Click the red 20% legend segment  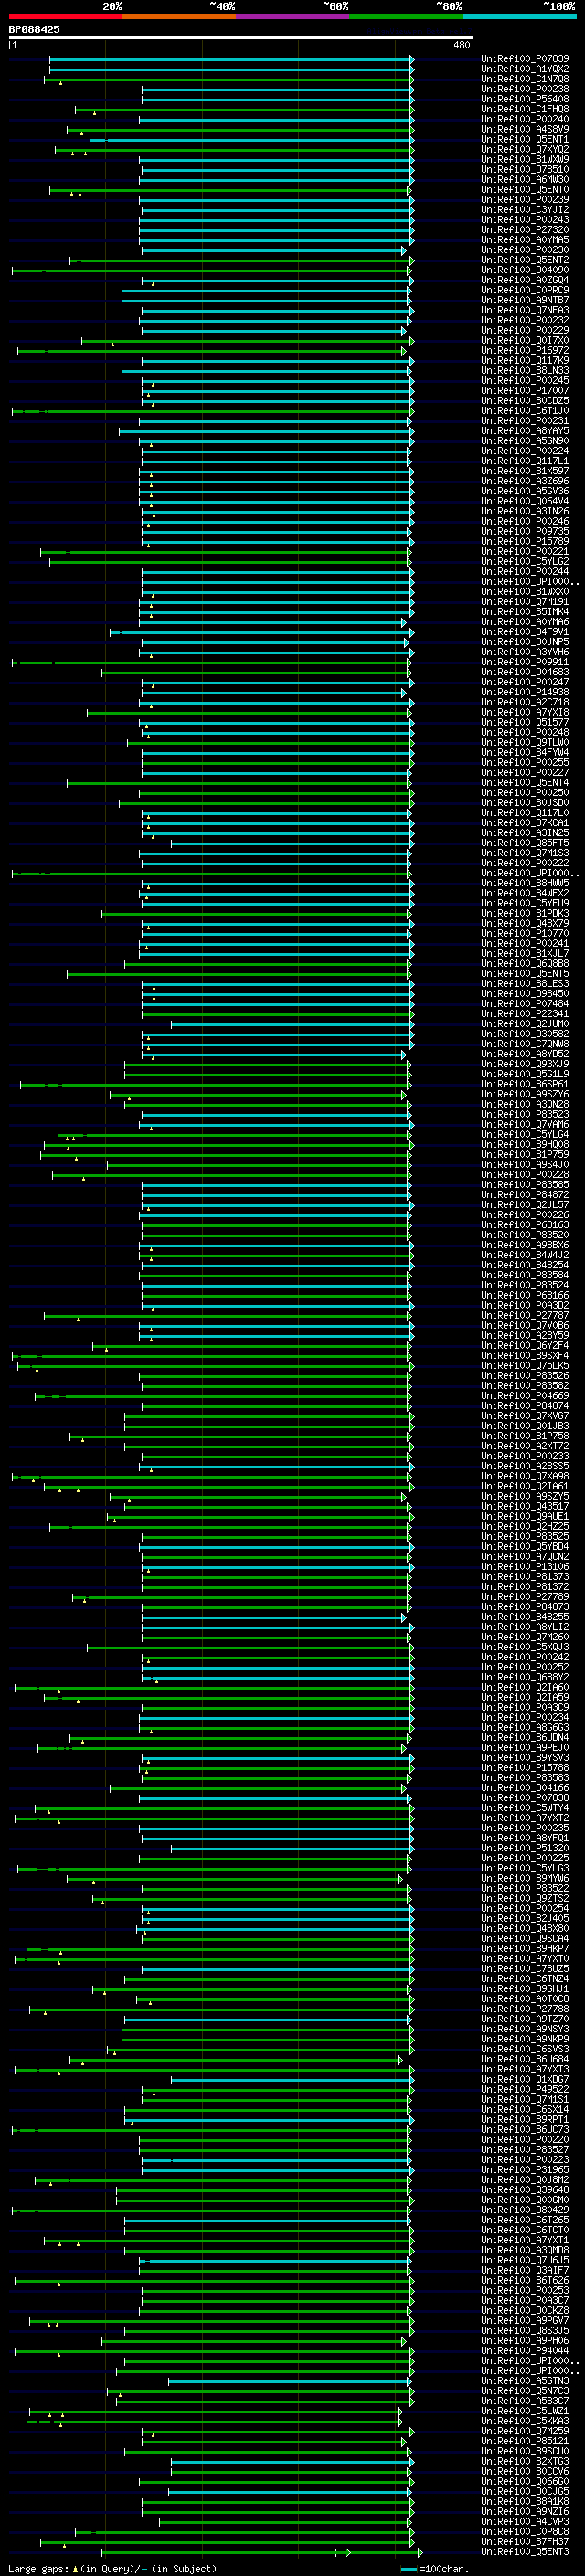tap(65, 16)
